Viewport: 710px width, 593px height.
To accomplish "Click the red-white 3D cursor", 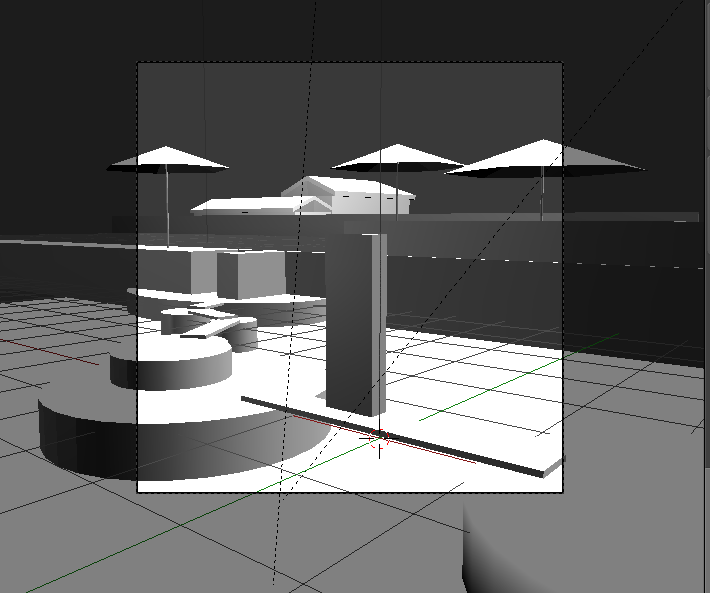I will (x=379, y=438).
